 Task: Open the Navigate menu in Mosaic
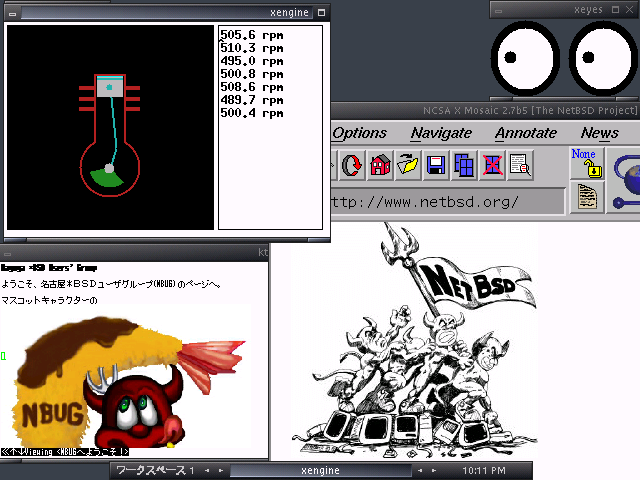(x=441, y=133)
